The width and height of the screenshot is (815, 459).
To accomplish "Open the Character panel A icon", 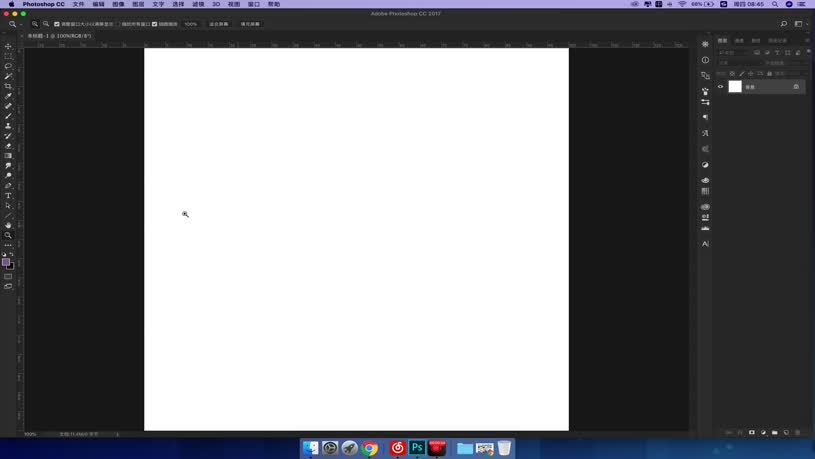I will click(705, 244).
